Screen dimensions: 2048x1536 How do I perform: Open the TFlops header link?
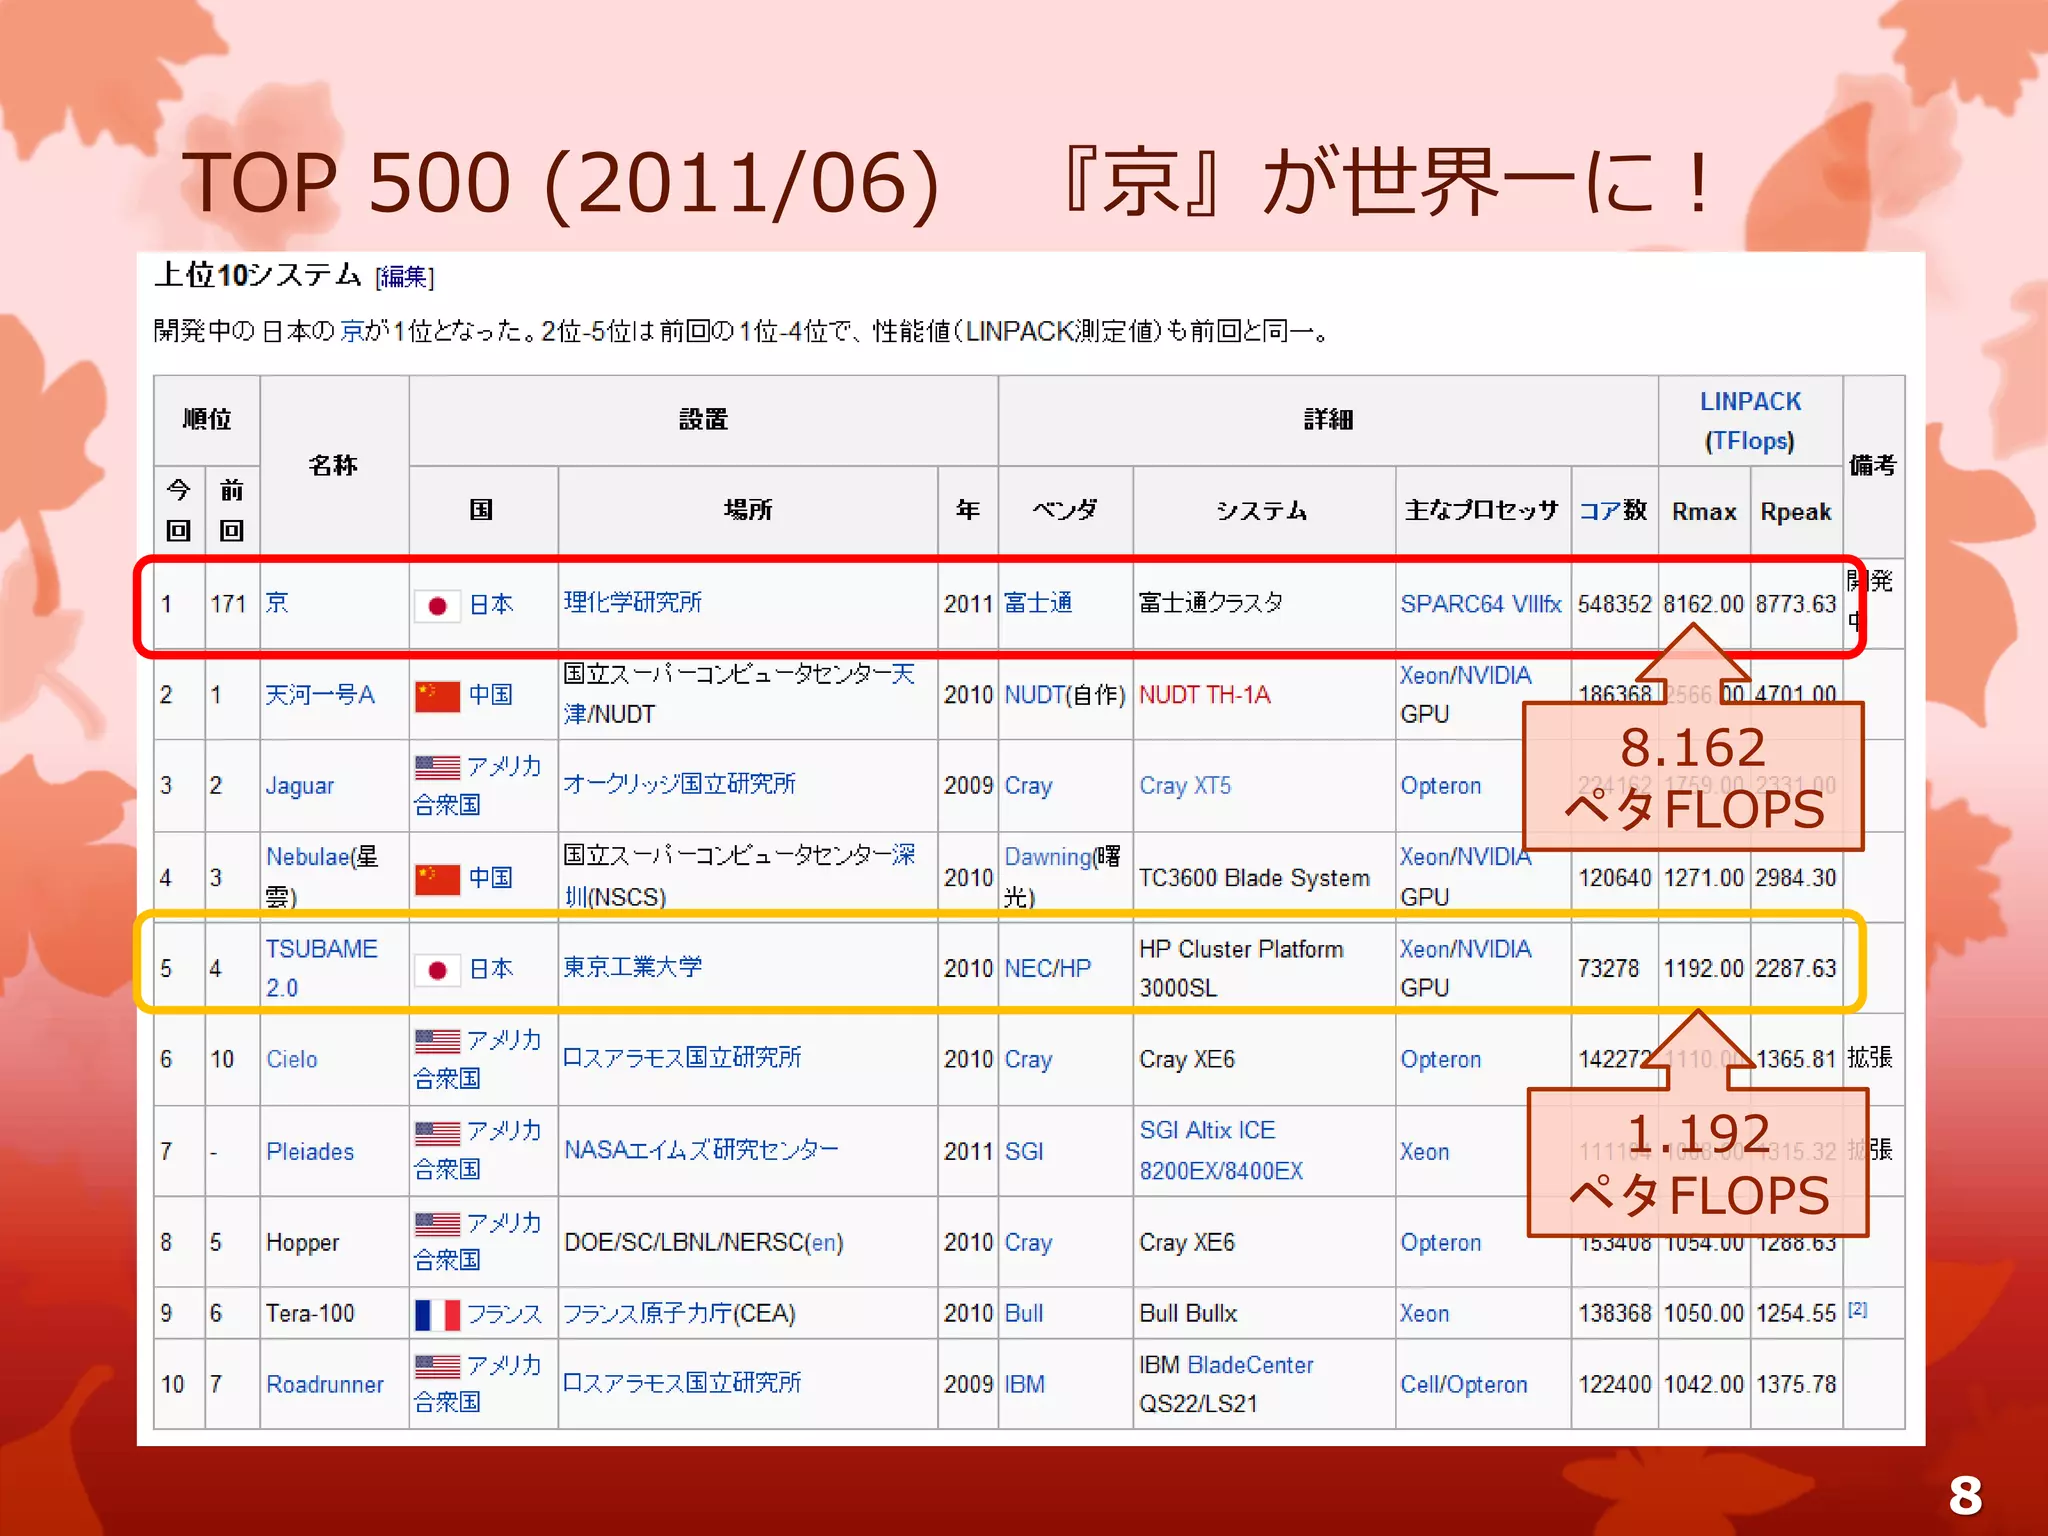coord(1750,441)
